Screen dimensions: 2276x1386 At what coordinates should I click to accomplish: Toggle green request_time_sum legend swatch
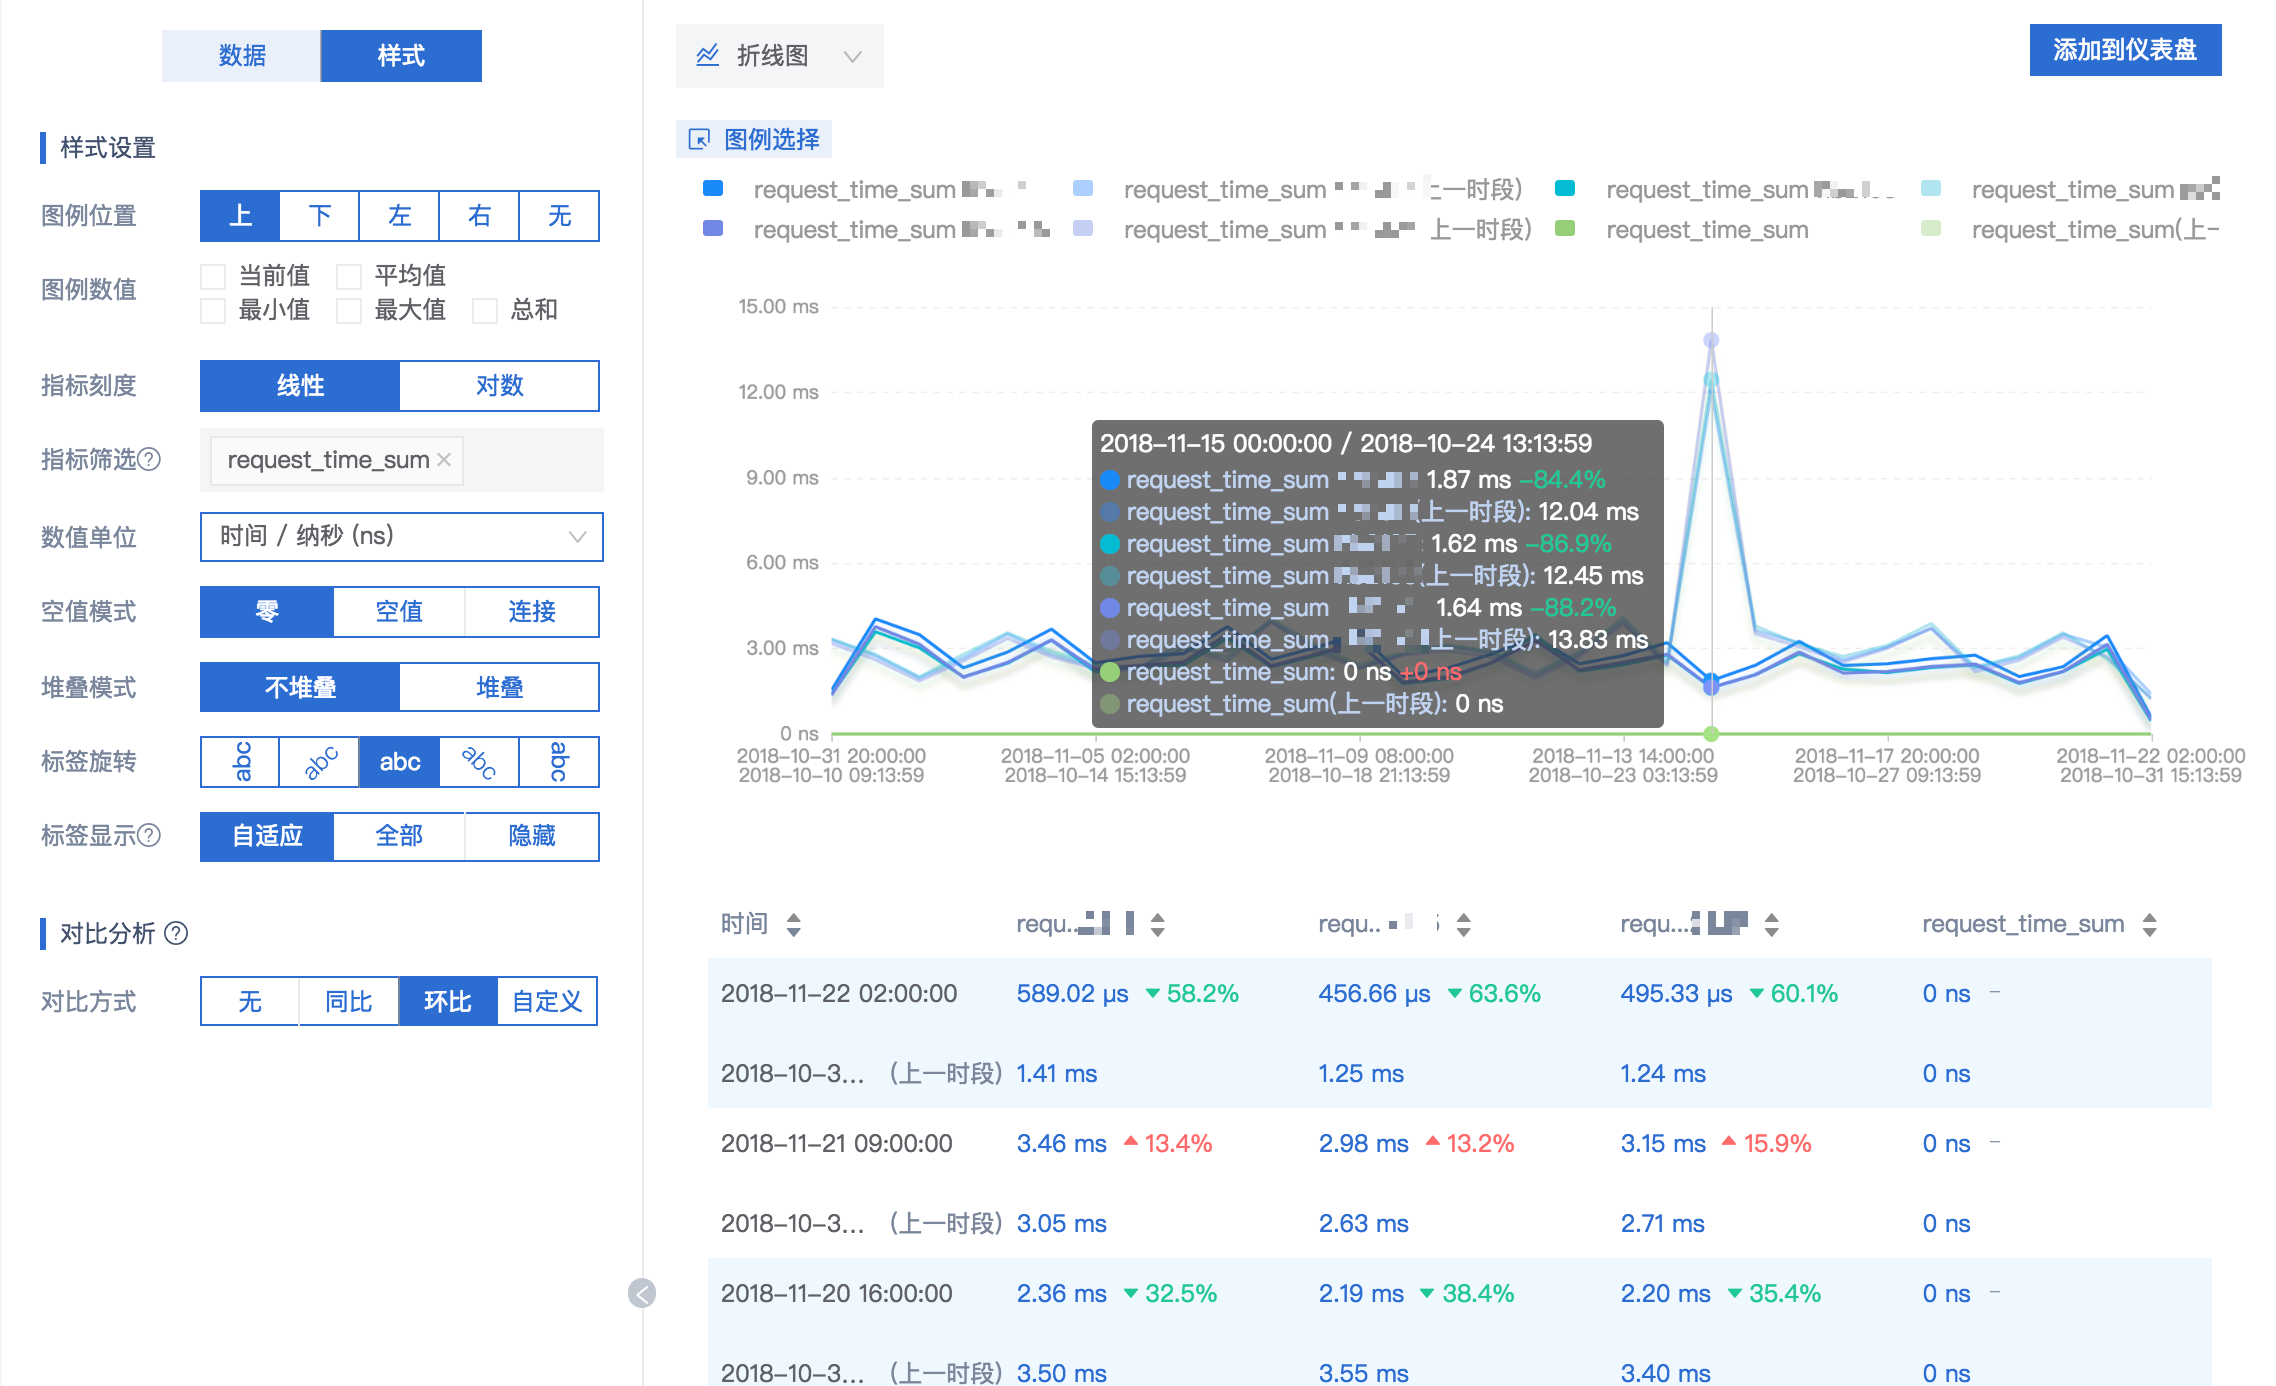(1566, 228)
